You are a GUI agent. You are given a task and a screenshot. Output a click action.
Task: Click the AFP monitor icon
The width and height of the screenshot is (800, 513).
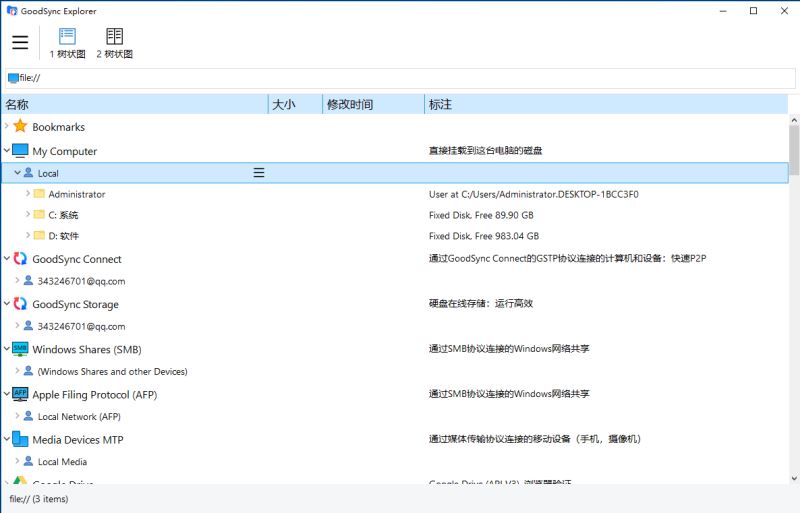coord(20,394)
